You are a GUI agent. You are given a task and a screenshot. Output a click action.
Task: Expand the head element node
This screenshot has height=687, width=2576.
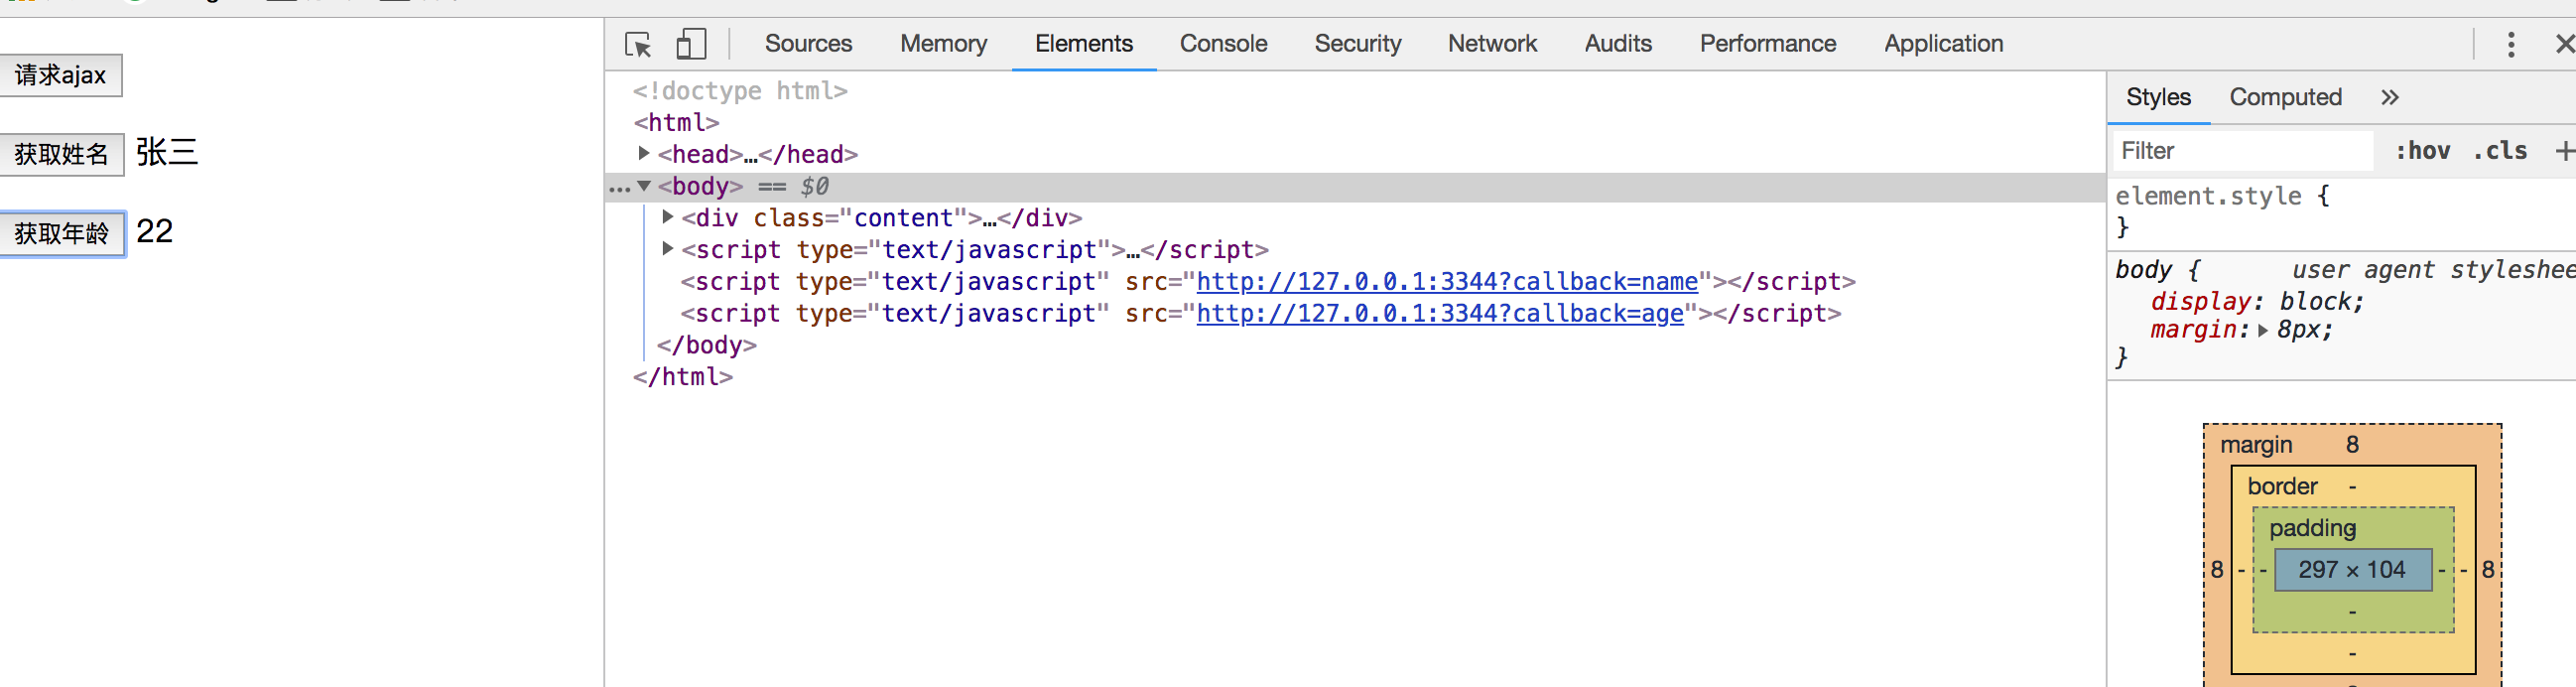point(644,153)
